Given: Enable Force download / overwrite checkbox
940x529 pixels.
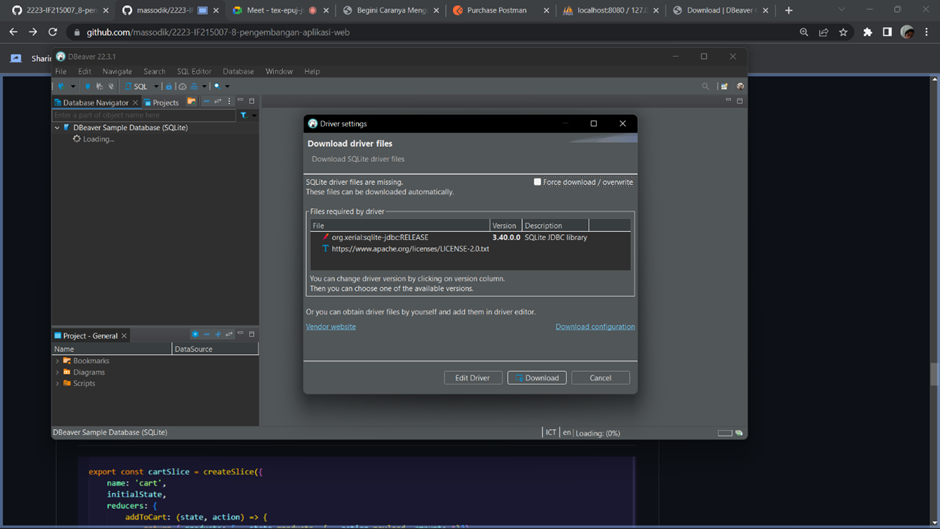Looking at the screenshot, I should pos(538,182).
